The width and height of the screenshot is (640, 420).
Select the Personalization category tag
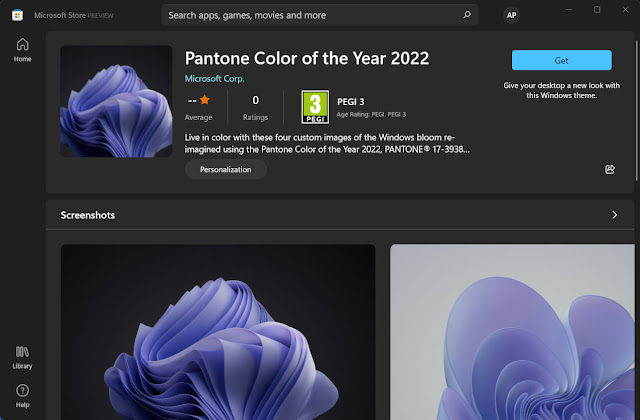226,169
